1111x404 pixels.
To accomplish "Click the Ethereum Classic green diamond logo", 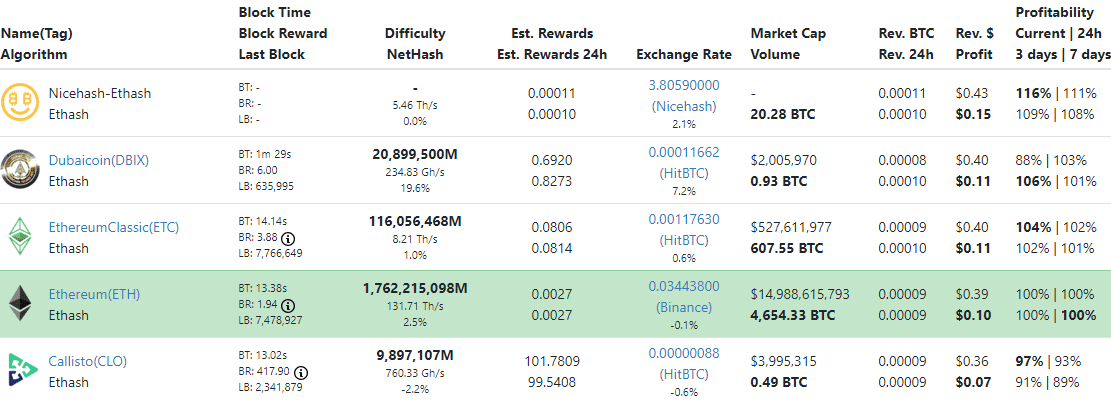I will pos(21,237).
